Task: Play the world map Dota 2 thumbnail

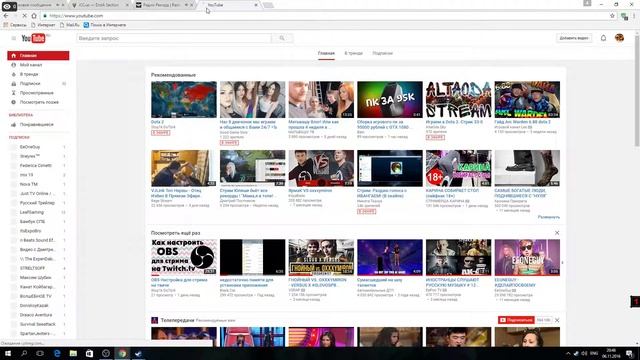Action: [x=184, y=100]
